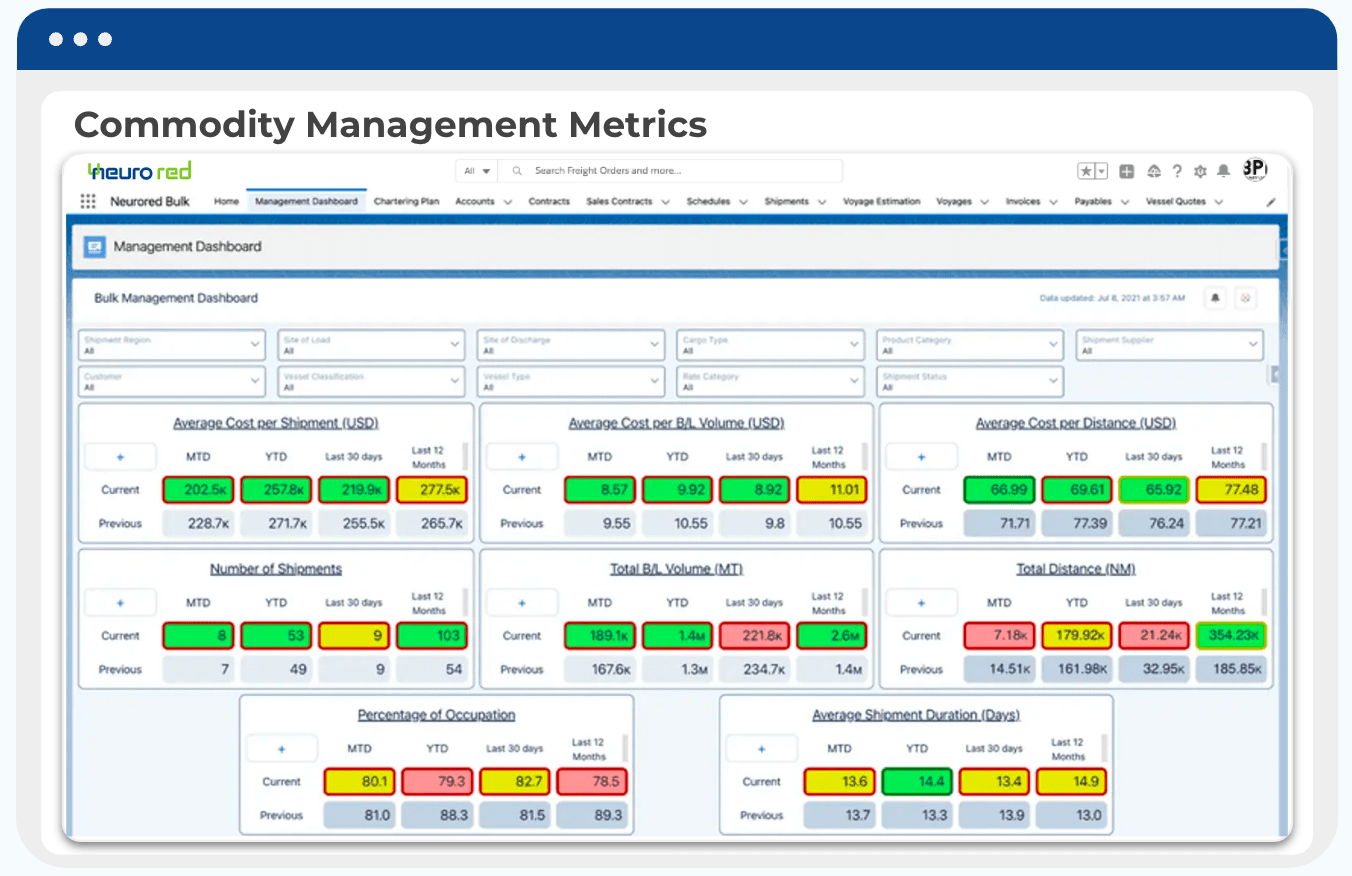Open the Cargo Type filter dropdown
Viewport: 1352px width, 876px height.
point(770,345)
